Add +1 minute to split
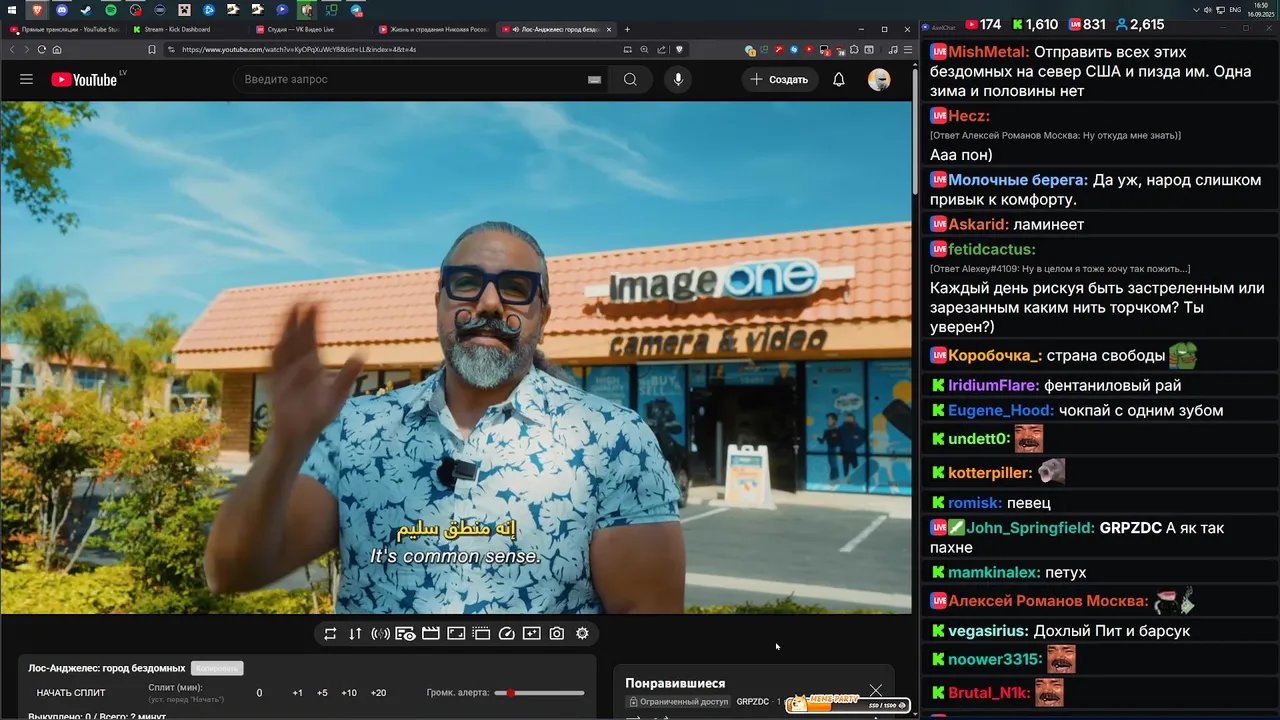Screen dimensions: 1280x720 tap(298, 693)
